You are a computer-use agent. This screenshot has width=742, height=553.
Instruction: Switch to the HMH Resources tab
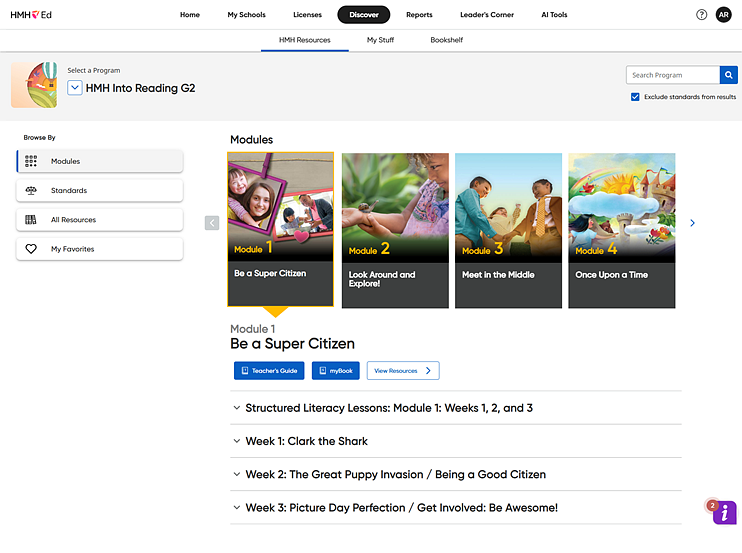pyautogui.click(x=305, y=40)
